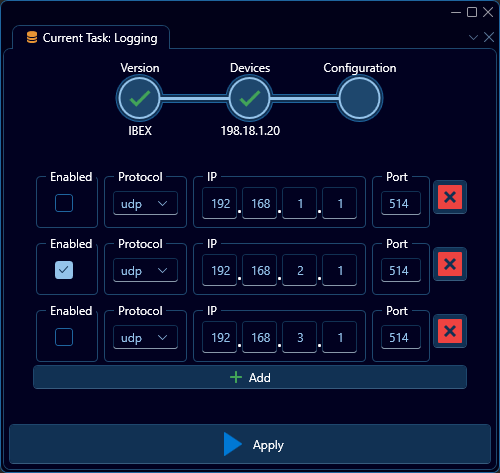Click fourth octet field in the second IP row
This screenshot has width=500, height=473.
340,270
